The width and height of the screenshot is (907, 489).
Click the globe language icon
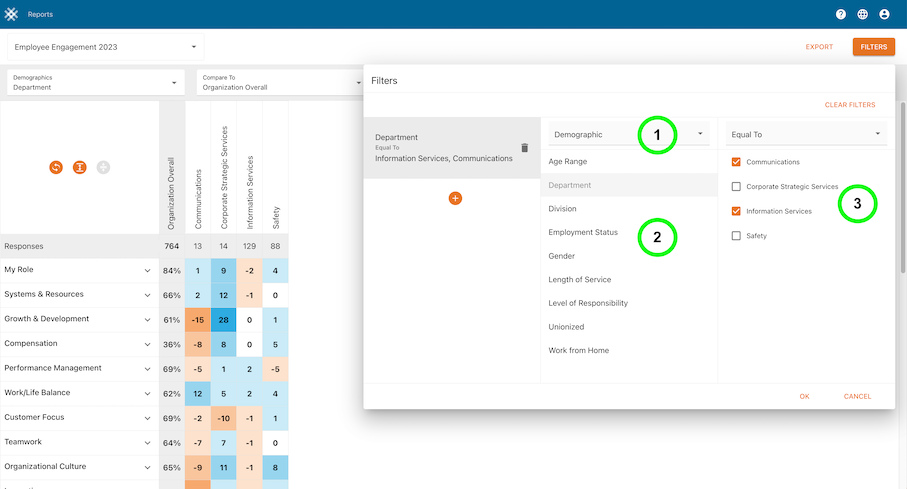863,15
